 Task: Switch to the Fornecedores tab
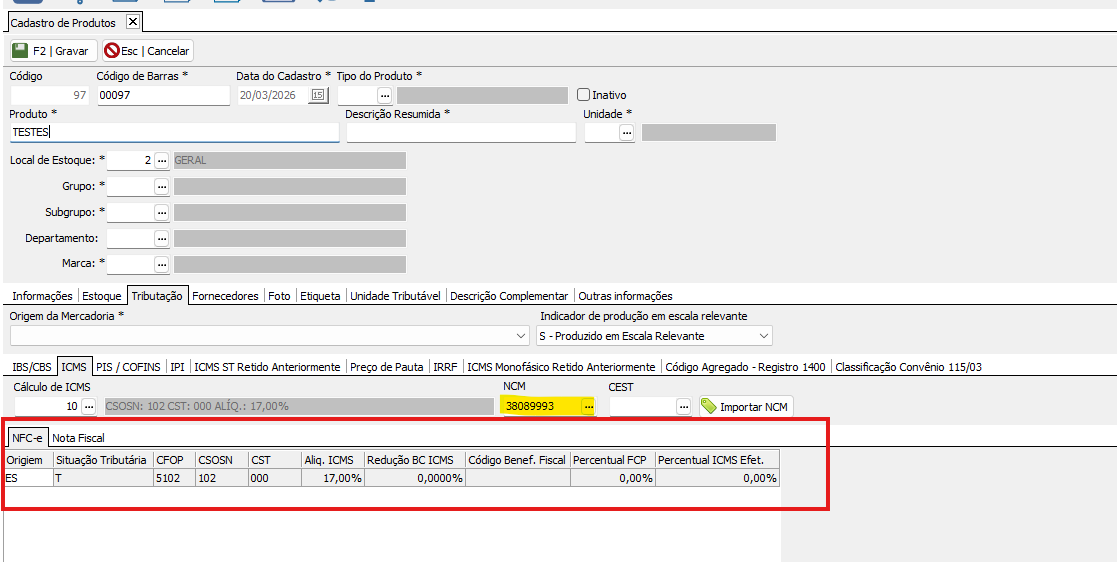tap(225, 296)
